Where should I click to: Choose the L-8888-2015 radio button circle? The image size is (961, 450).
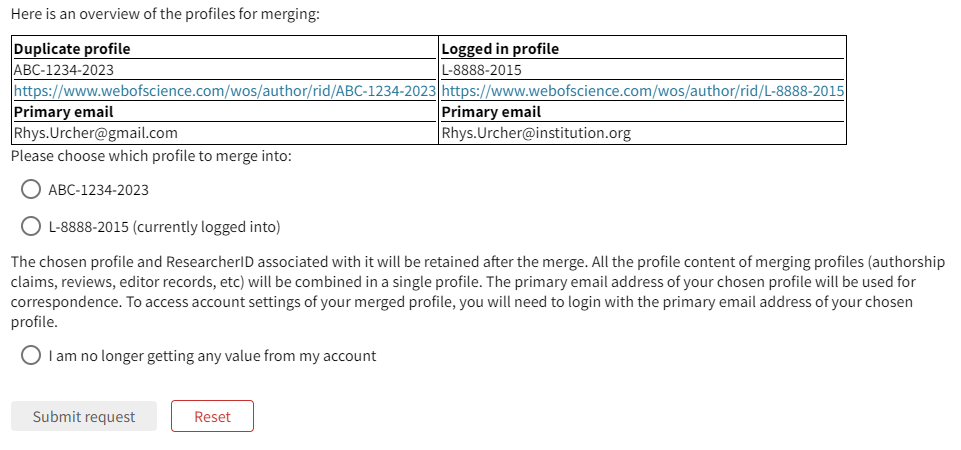31,226
